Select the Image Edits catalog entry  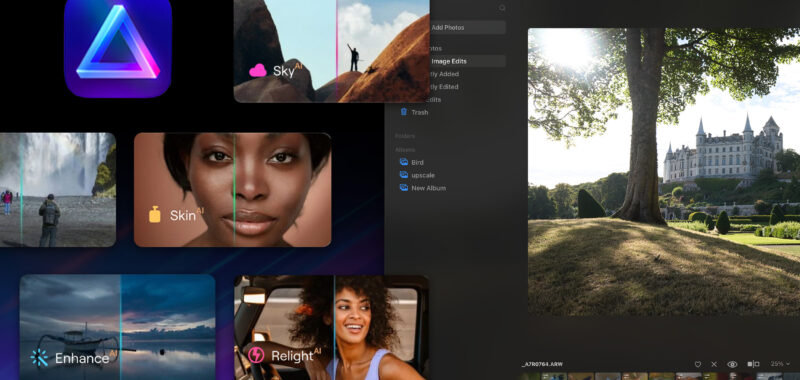click(467, 61)
